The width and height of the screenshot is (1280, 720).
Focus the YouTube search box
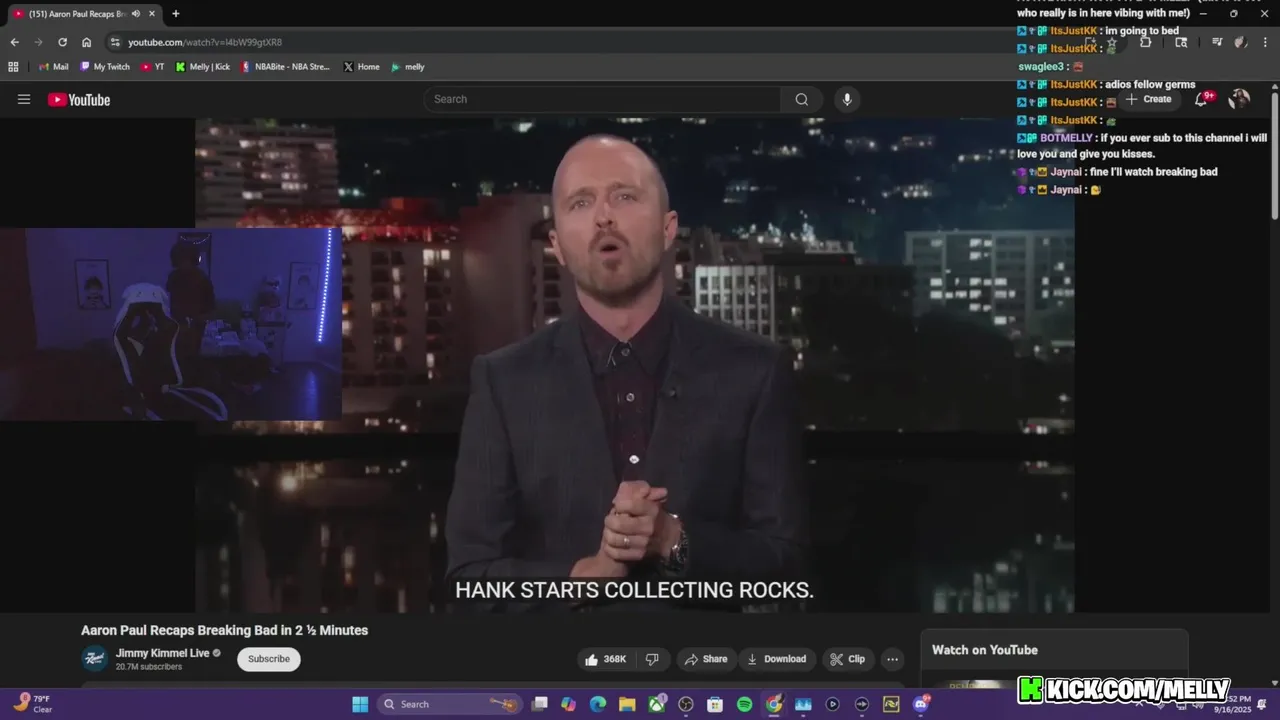pos(602,99)
